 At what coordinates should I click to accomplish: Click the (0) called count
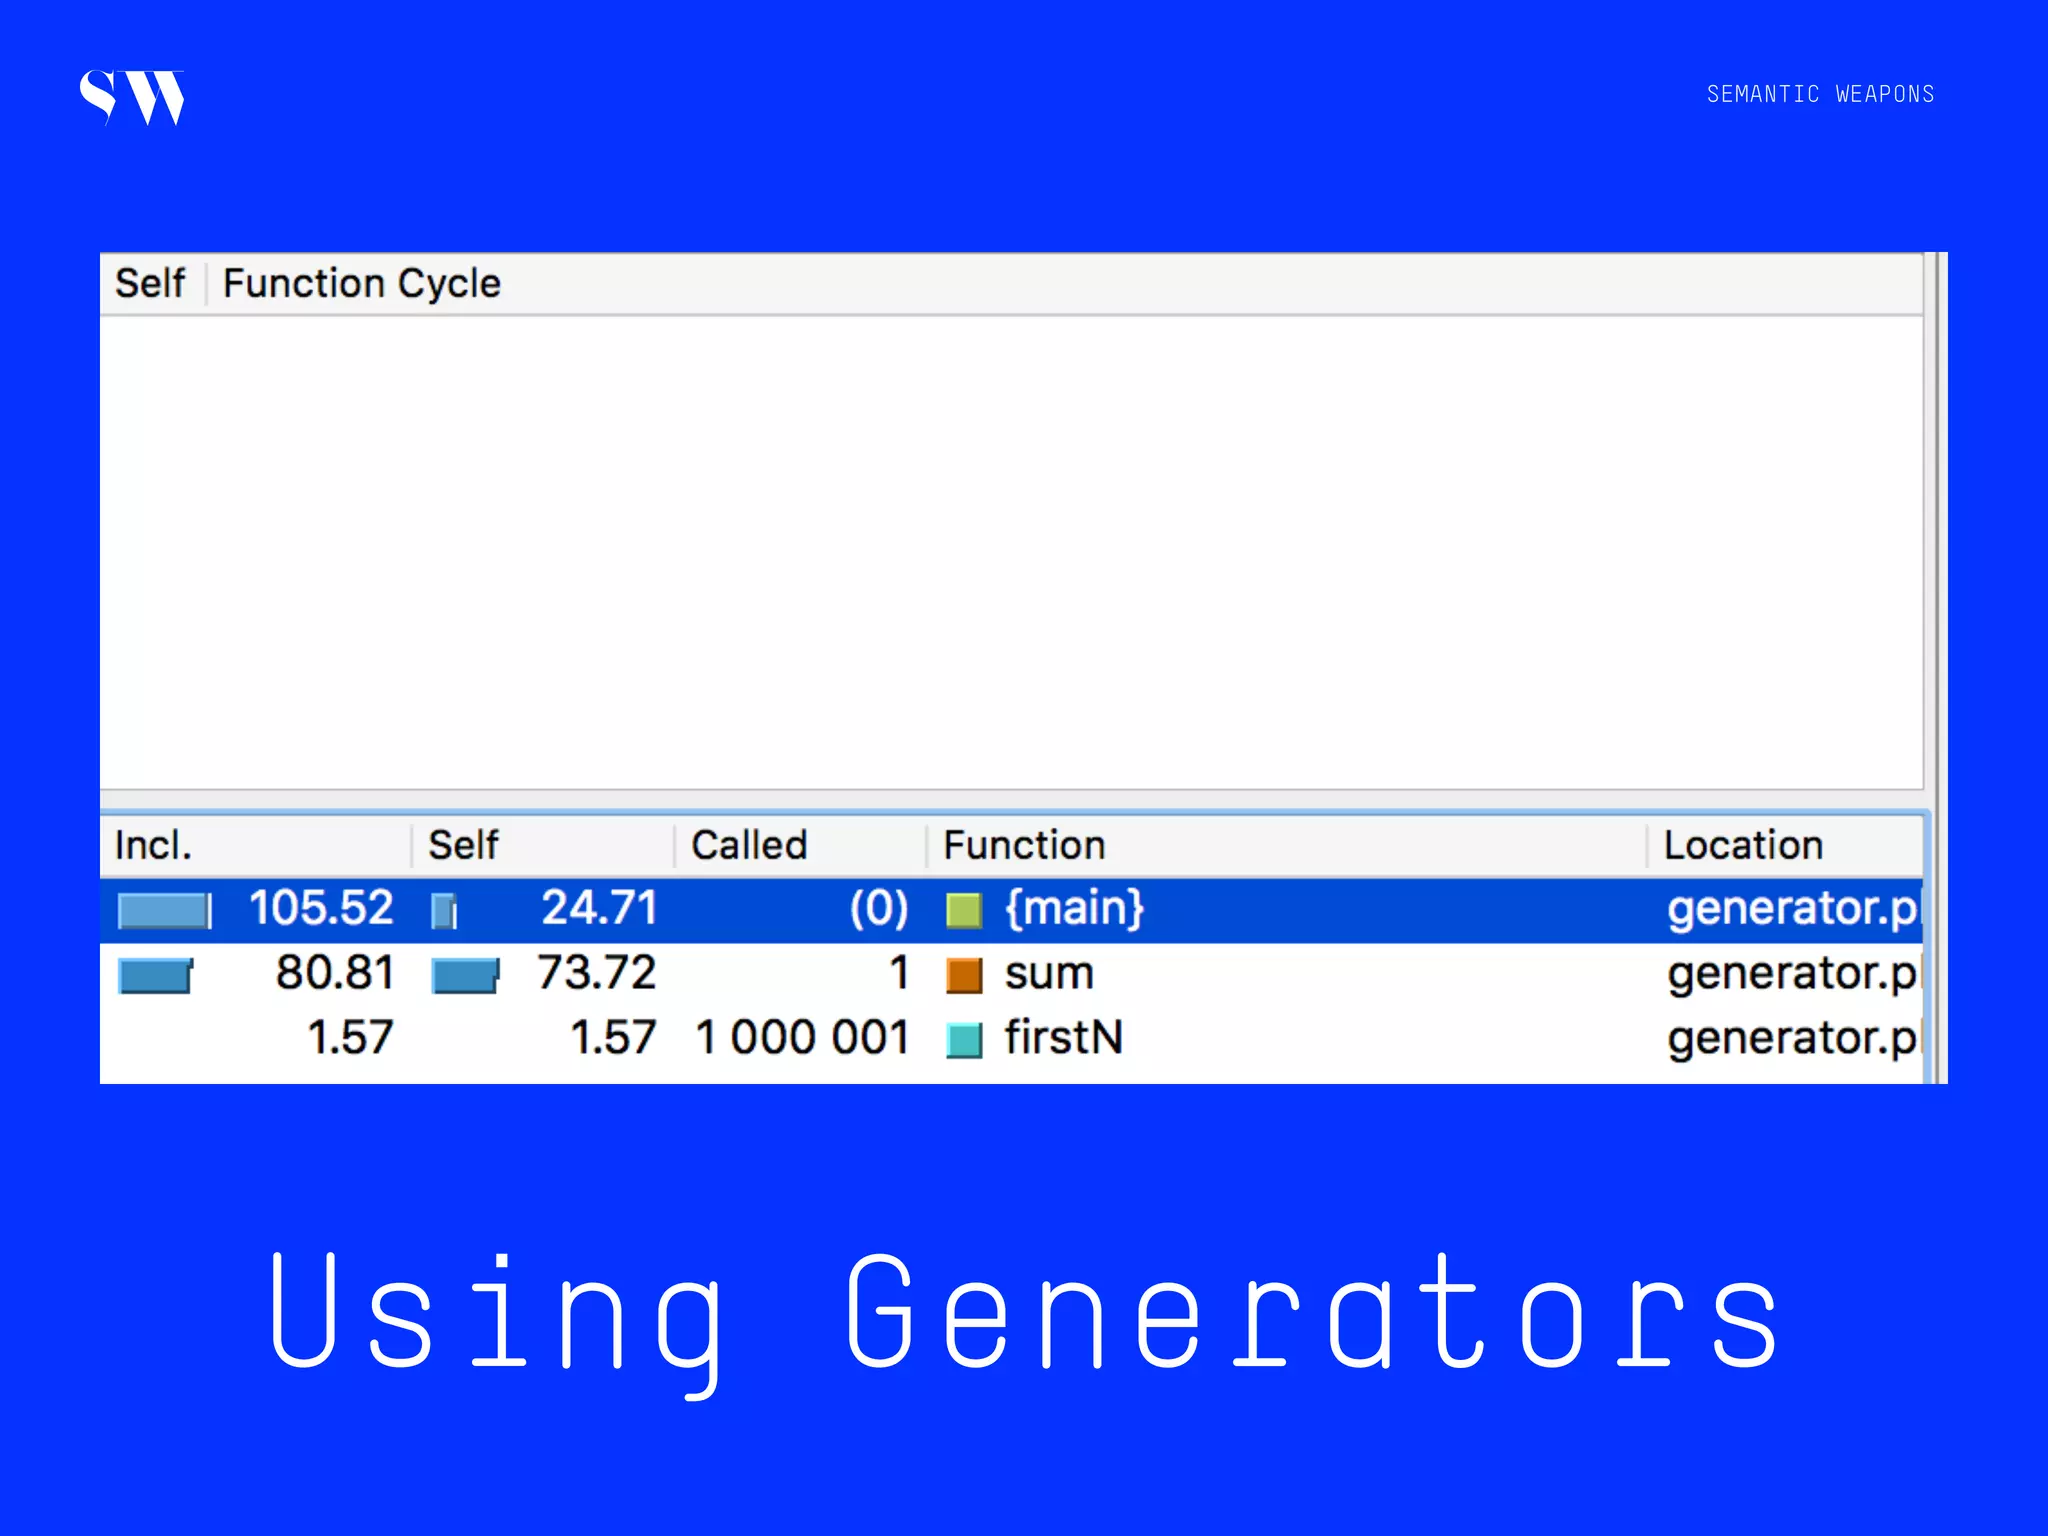[879, 909]
